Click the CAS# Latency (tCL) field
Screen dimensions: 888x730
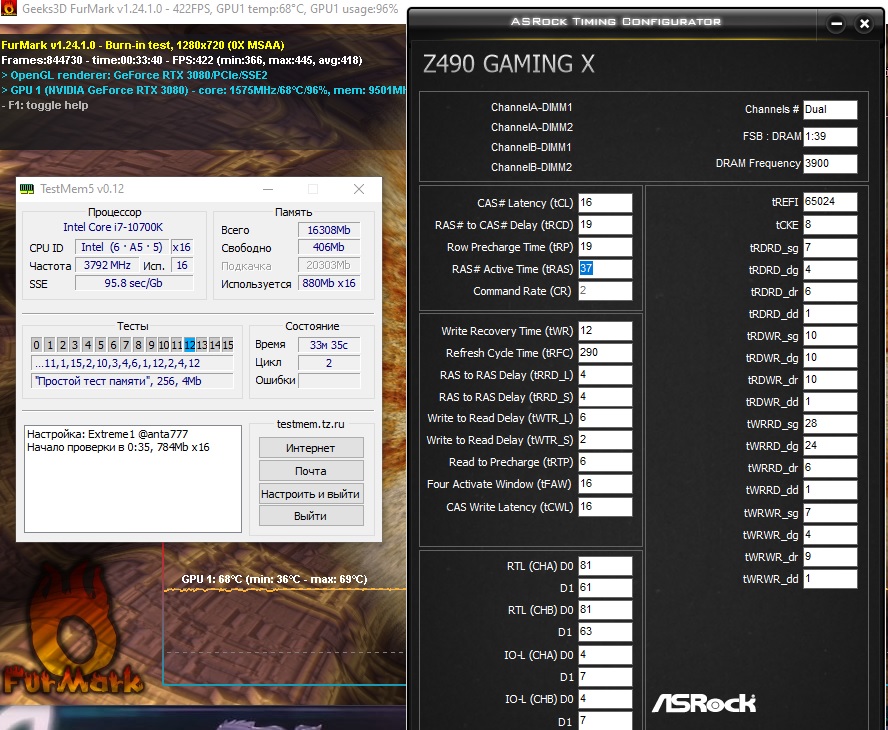(x=605, y=203)
